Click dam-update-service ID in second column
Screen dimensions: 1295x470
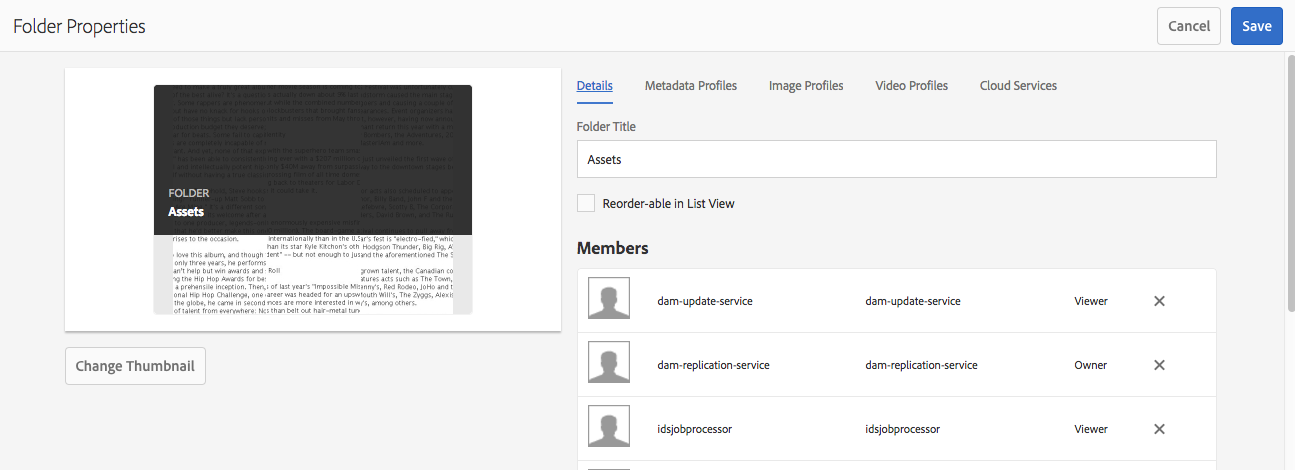tap(913, 301)
